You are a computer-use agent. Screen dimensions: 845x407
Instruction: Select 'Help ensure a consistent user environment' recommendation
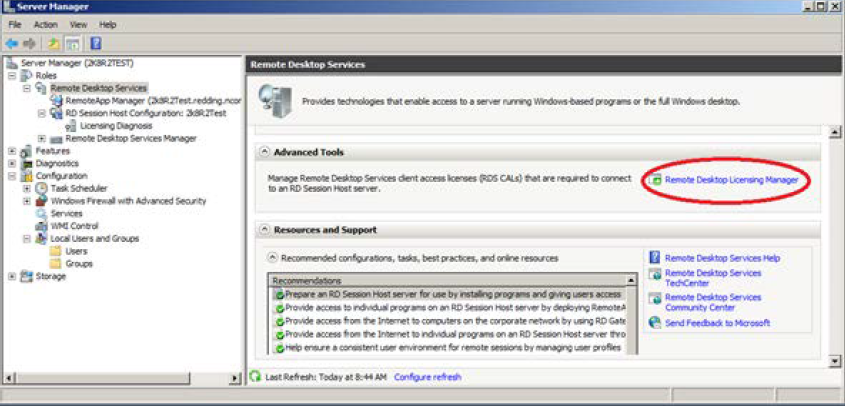pos(449,348)
